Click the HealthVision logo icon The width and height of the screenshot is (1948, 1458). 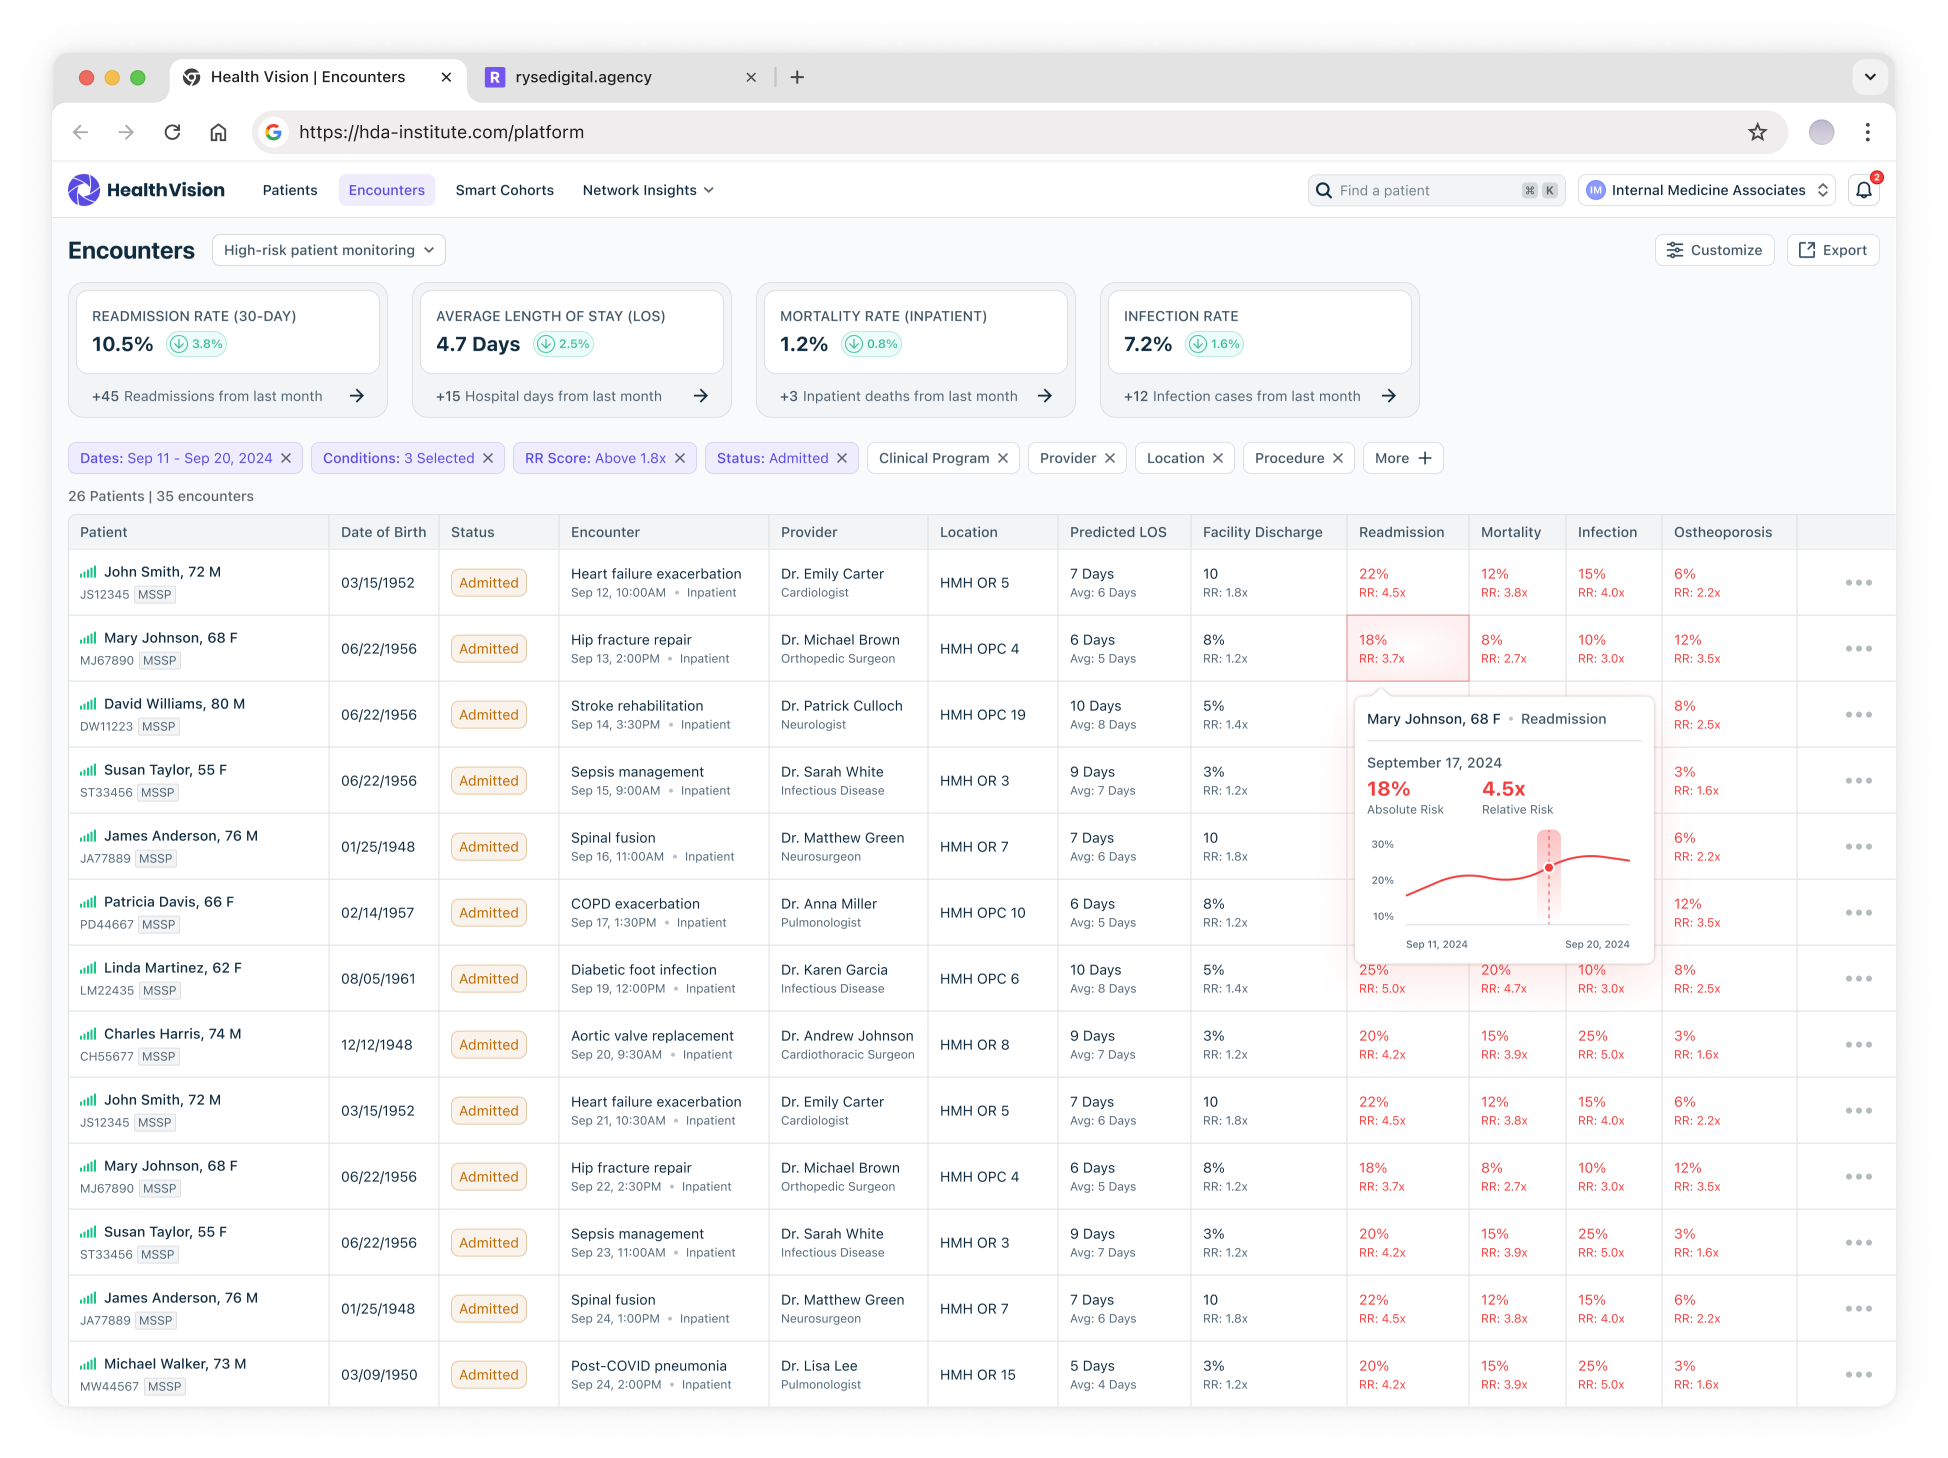84,190
